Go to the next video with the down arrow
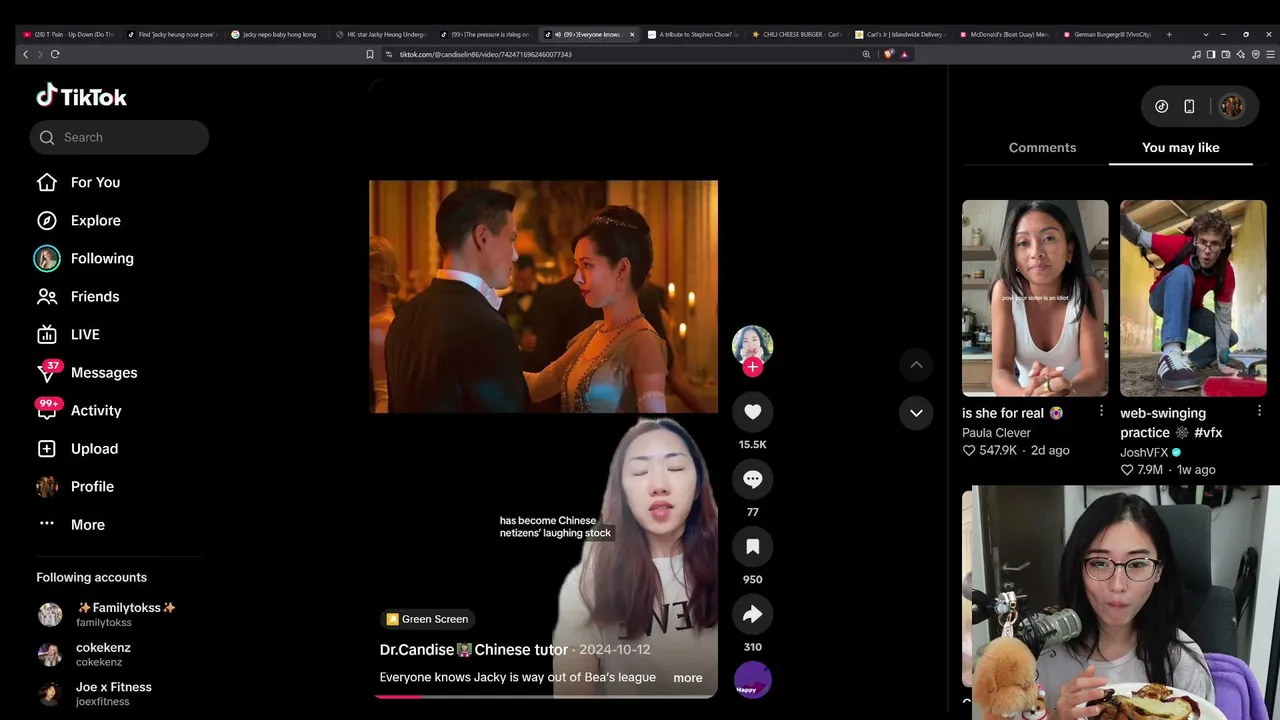Viewport: 1280px width, 720px height. 916,413
